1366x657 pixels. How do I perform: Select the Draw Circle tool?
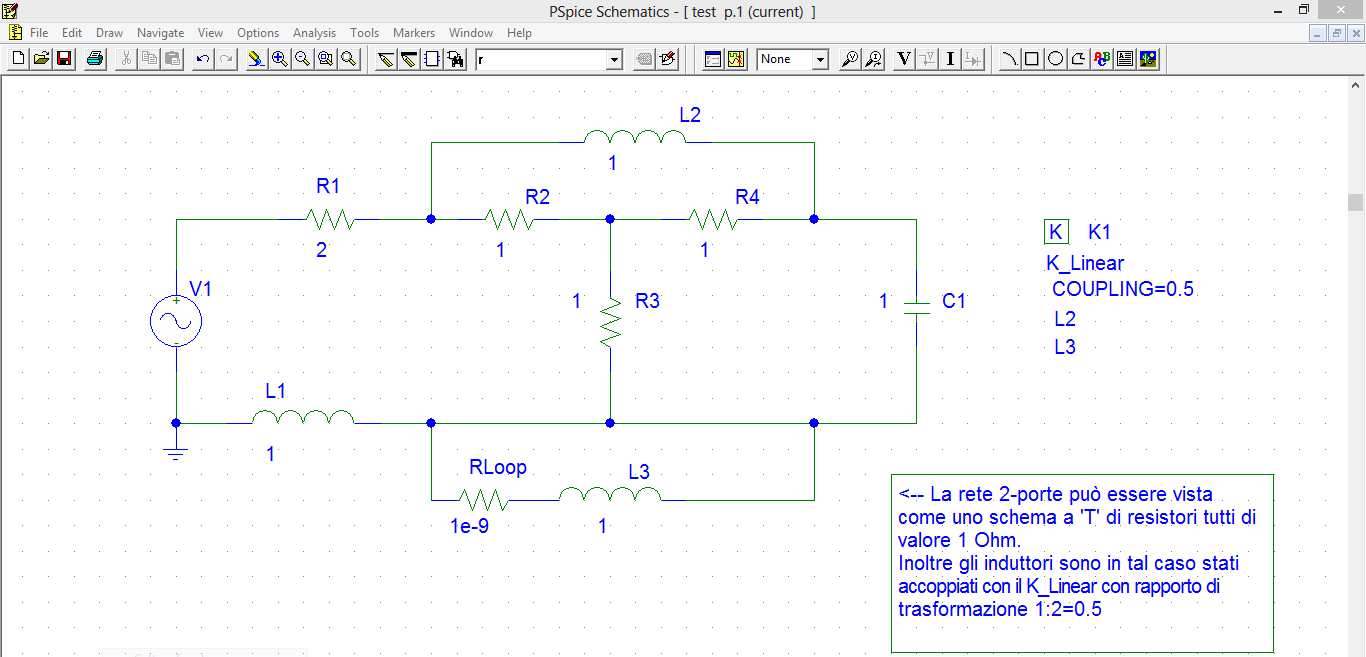pyautogui.click(x=1055, y=59)
